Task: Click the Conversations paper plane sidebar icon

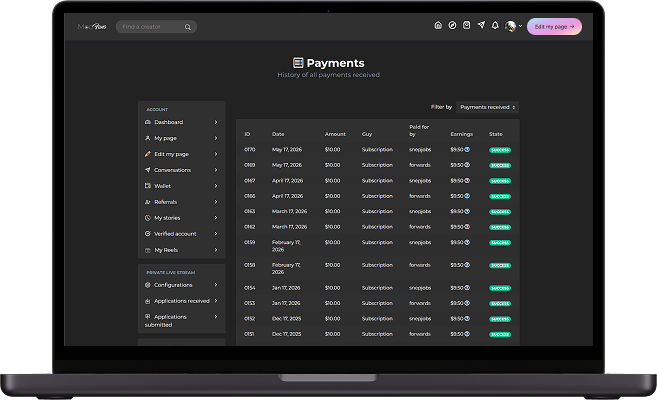Action: point(147,170)
